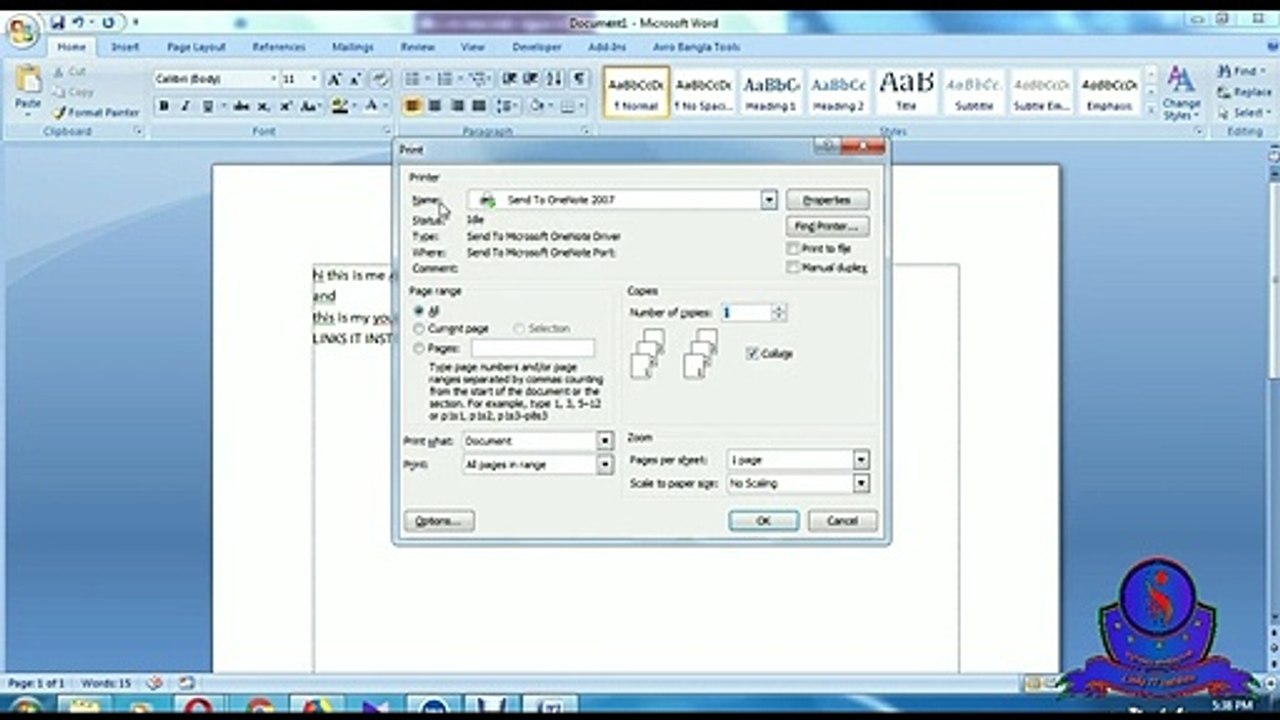Apply Underline formatting
This screenshot has height=720, width=1280.
click(x=208, y=106)
